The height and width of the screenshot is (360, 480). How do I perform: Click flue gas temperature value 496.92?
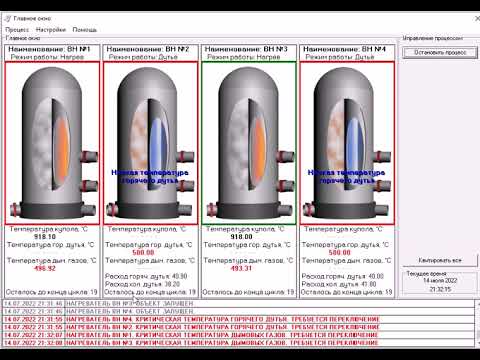tap(45, 268)
